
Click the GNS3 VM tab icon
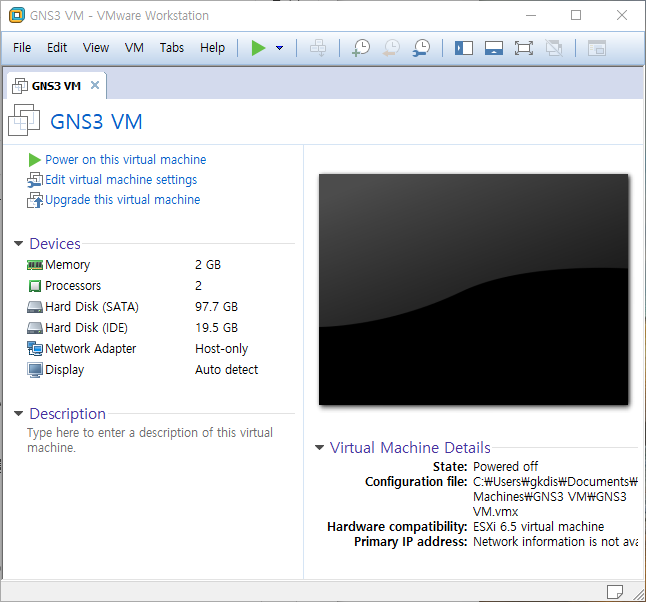click(20, 86)
